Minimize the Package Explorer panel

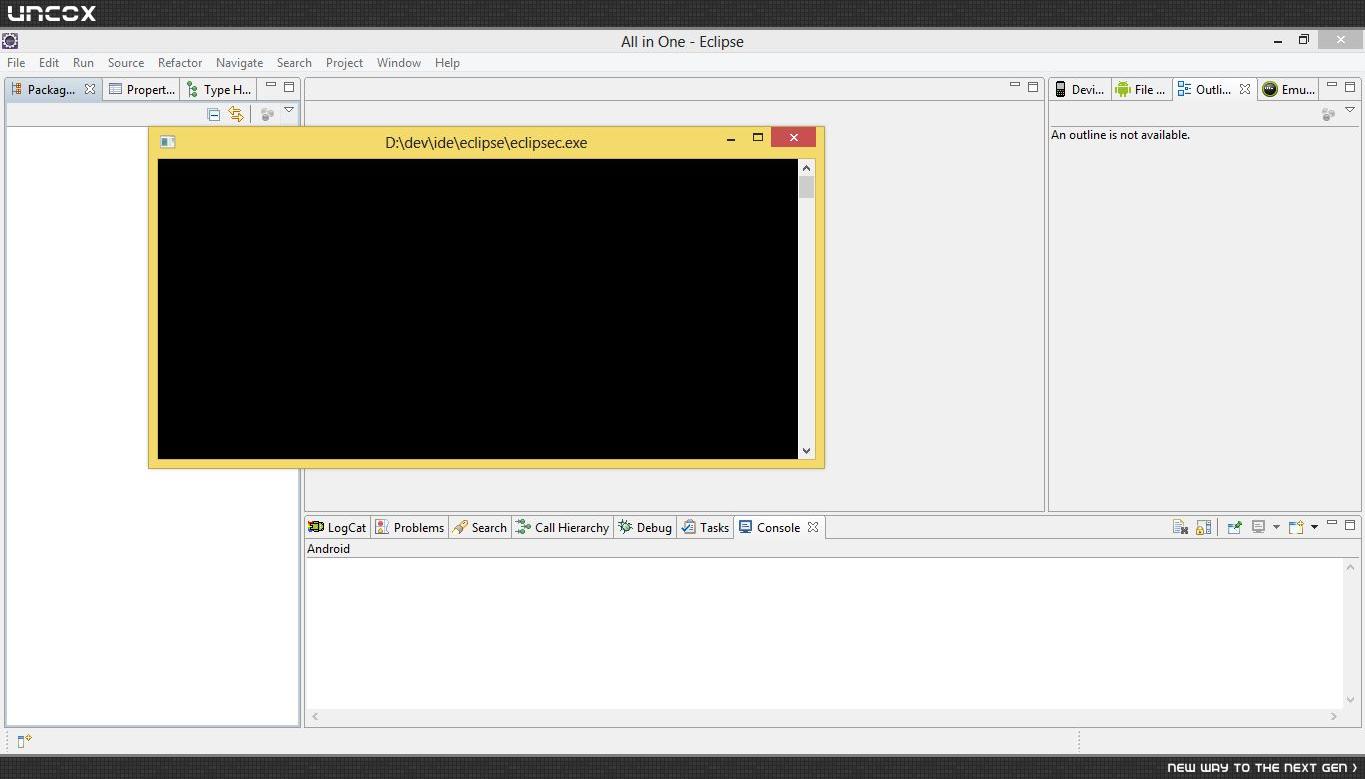click(271, 86)
